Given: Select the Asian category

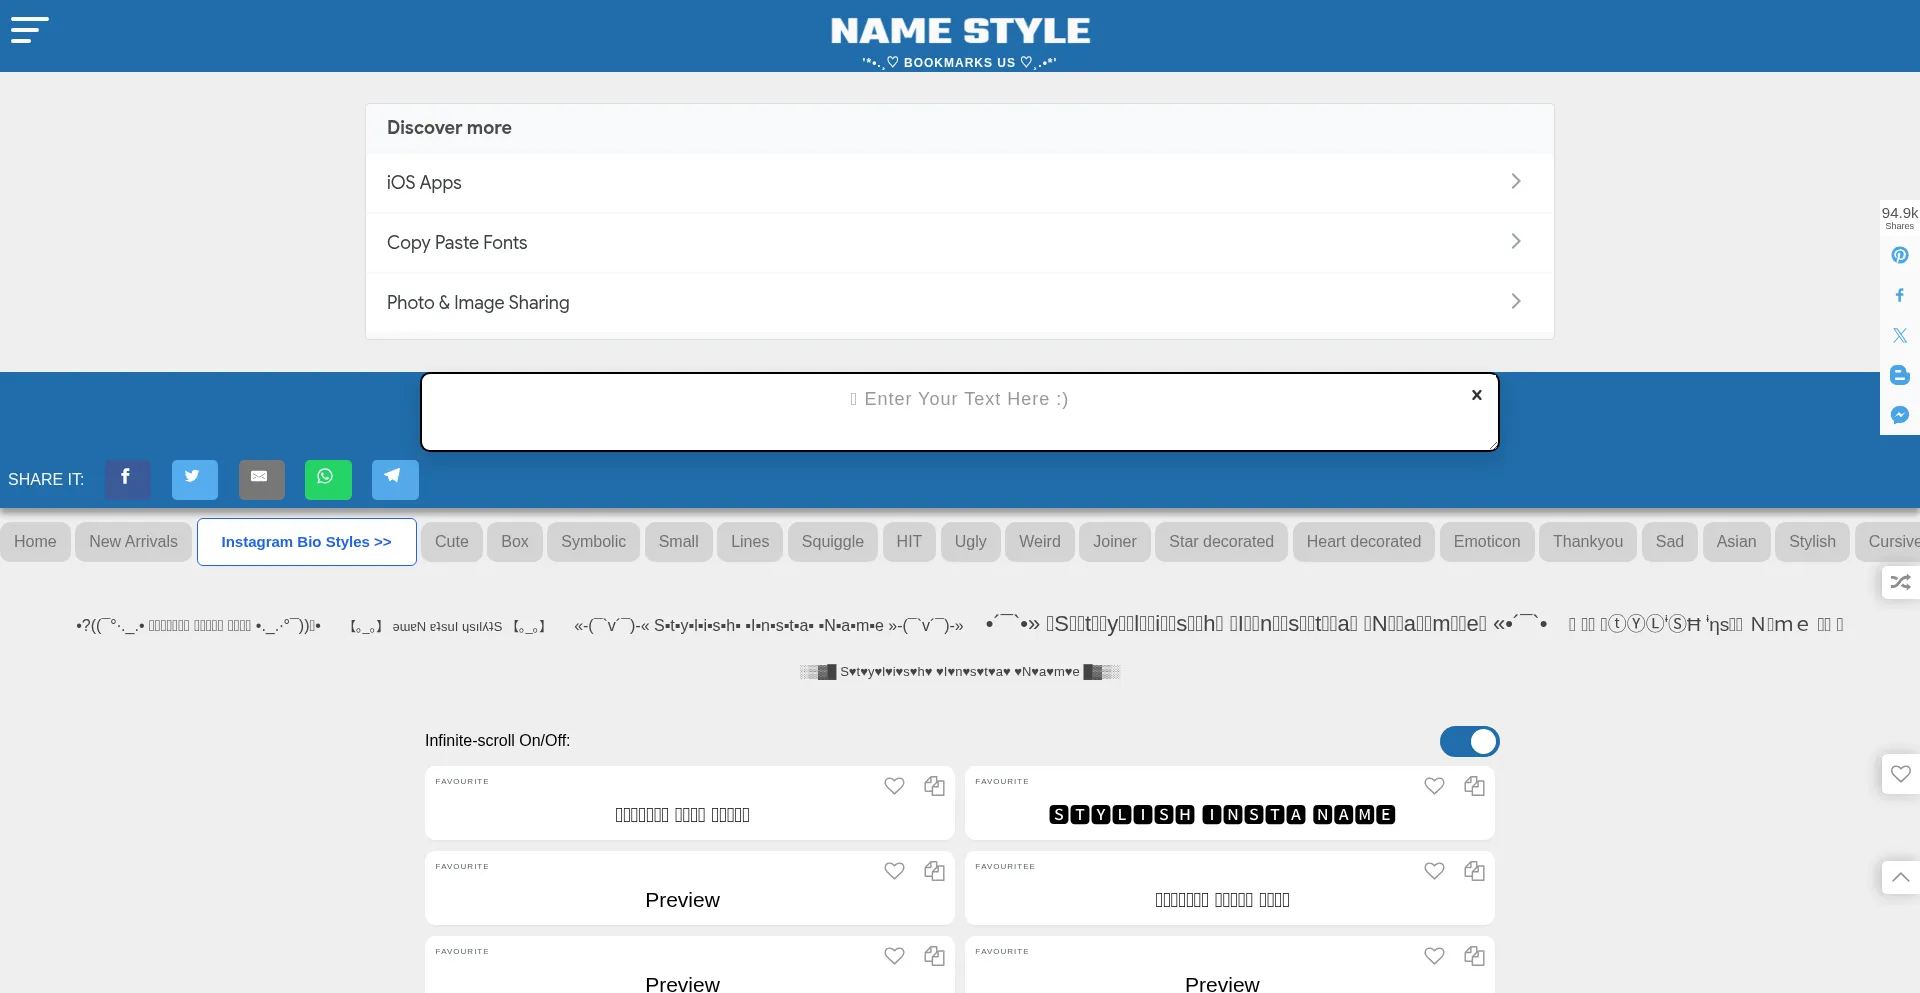Looking at the screenshot, I should [1736, 542].
